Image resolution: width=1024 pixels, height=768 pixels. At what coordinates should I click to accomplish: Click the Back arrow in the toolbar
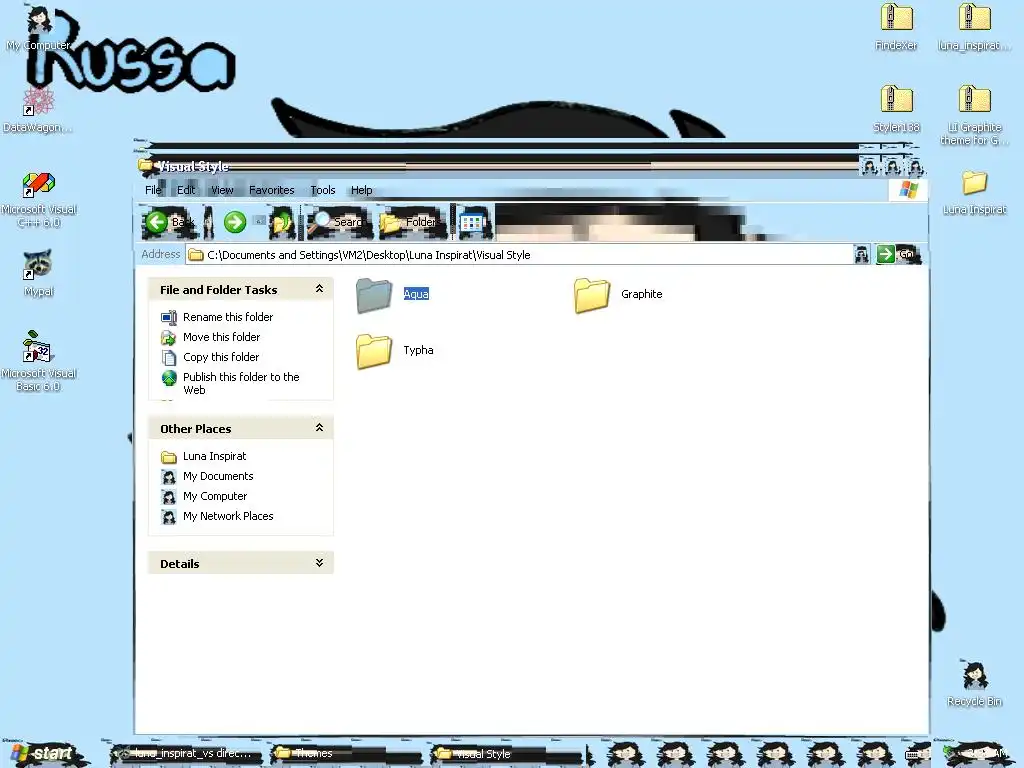tap(157, 222)
